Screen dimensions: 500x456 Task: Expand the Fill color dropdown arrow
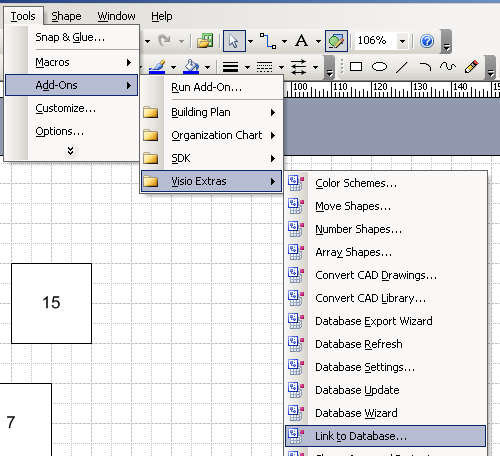[x=207, y=67]
